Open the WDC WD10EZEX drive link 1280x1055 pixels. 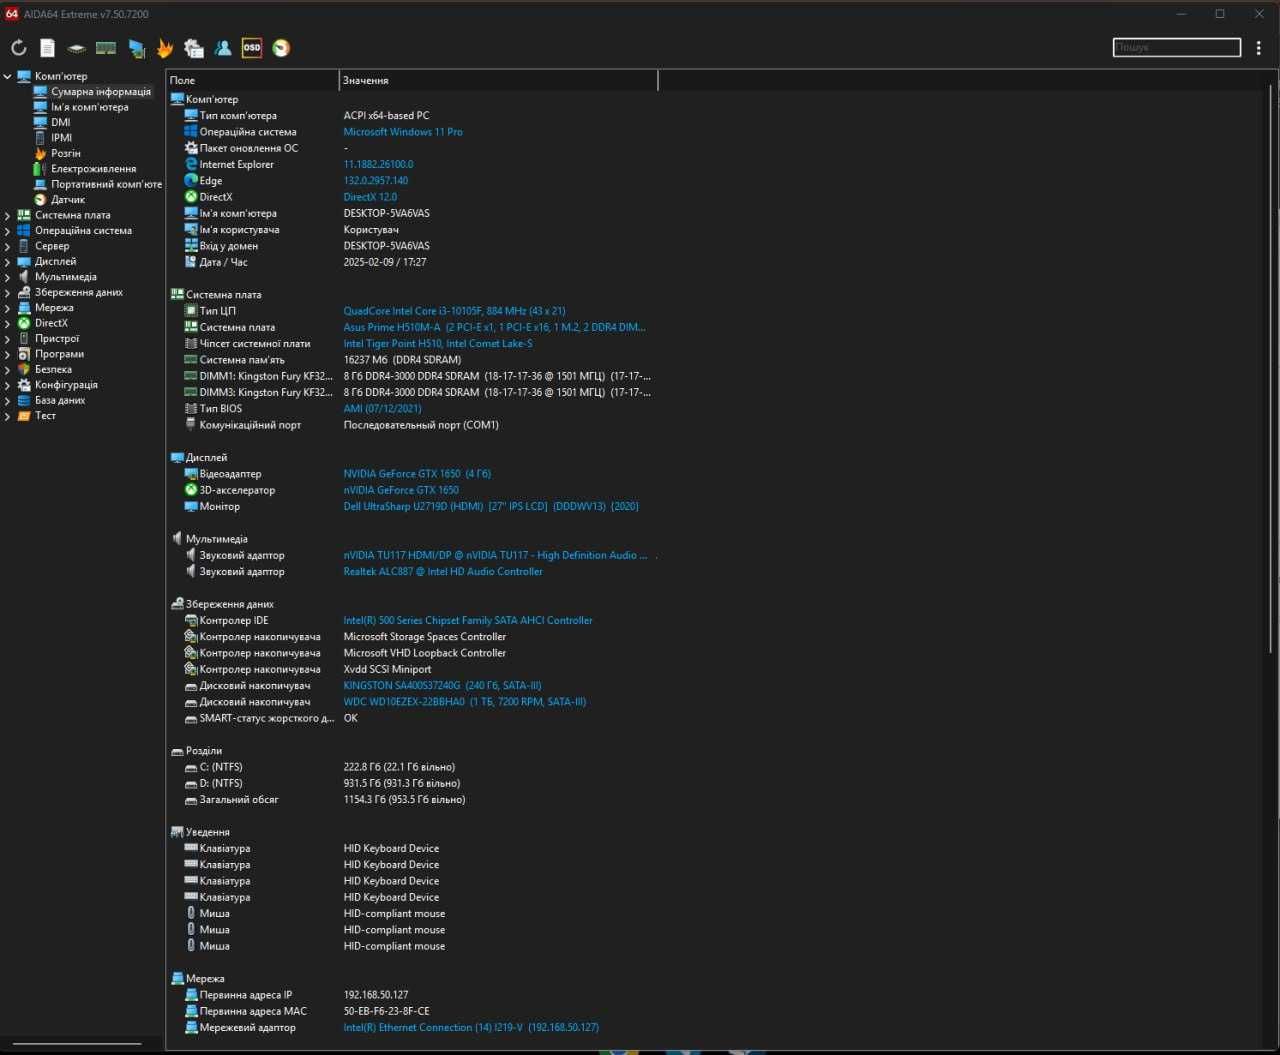(465, 702)
